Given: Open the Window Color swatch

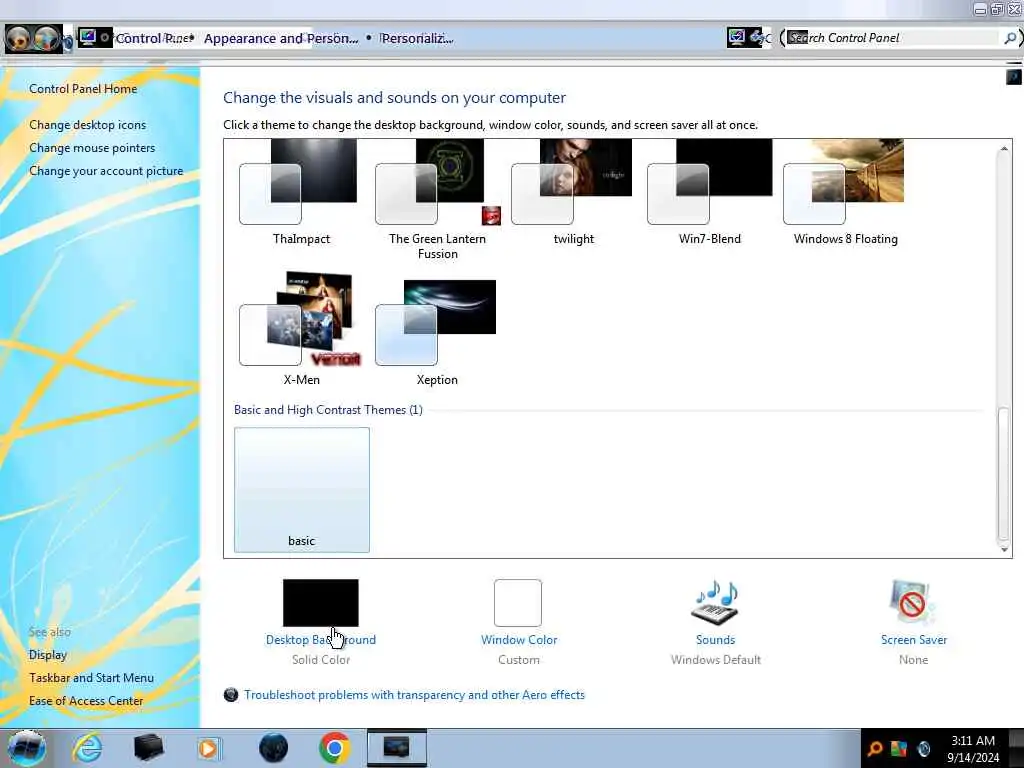Looking at the screenshot, I should click(x=518, y=603).
